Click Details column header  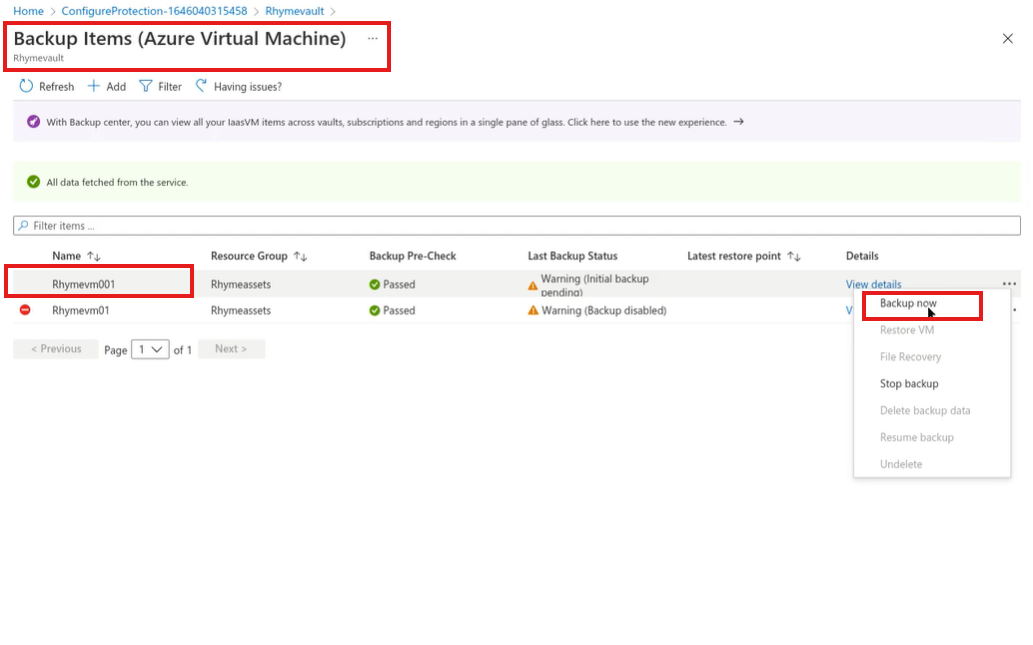(x=862, y=256)
